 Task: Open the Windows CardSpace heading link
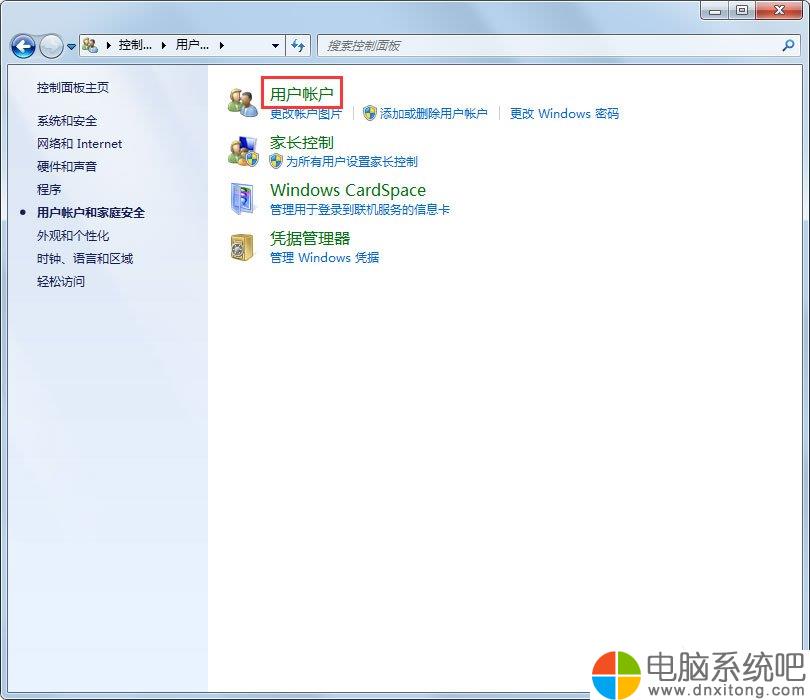click(x=348, y=190)
